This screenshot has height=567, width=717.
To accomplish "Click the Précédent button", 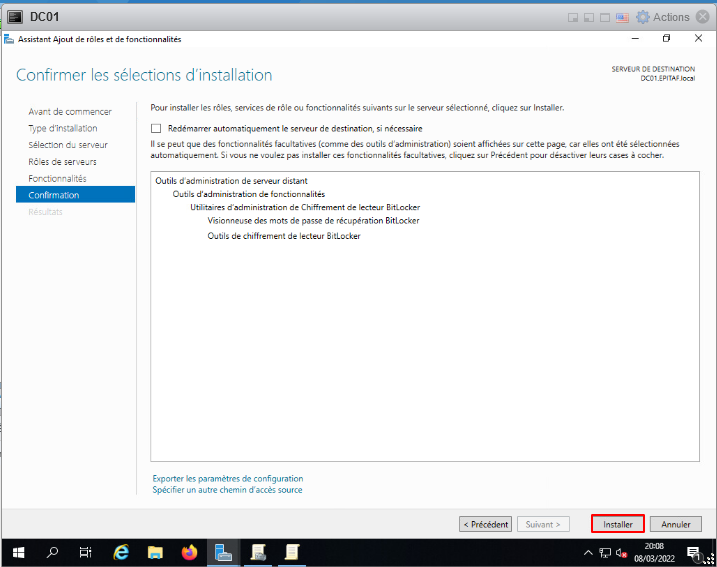I will pyautogui.click(x=486, y=524).
